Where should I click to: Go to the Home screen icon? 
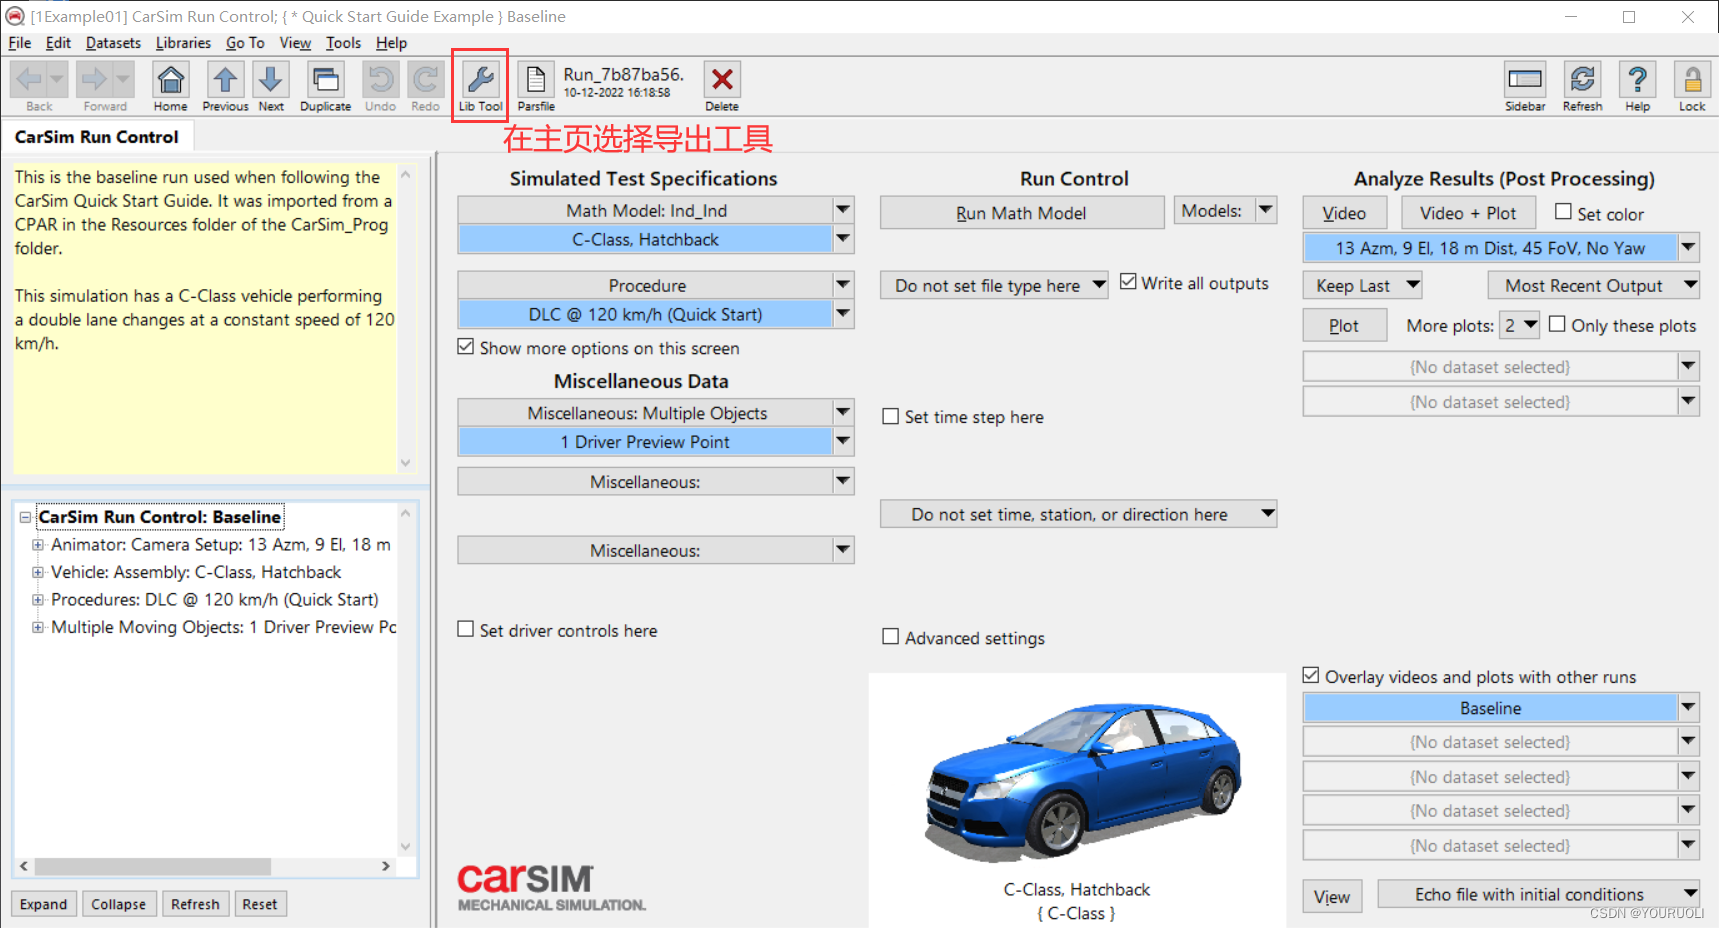tap(170, 85)
